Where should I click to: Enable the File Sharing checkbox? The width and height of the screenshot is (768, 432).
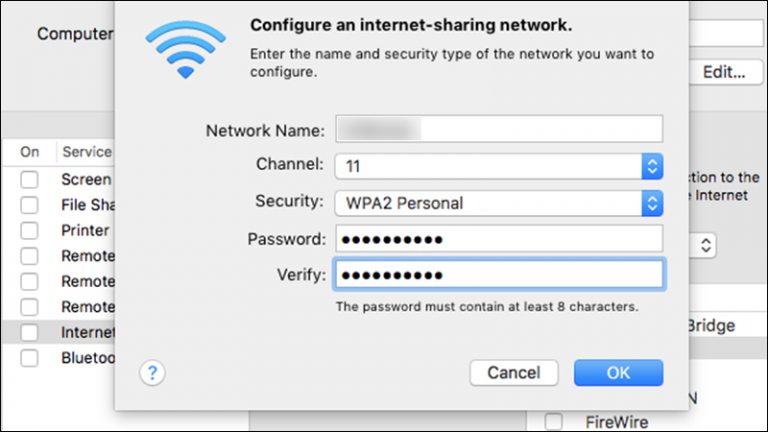click(x=30, y=205)
